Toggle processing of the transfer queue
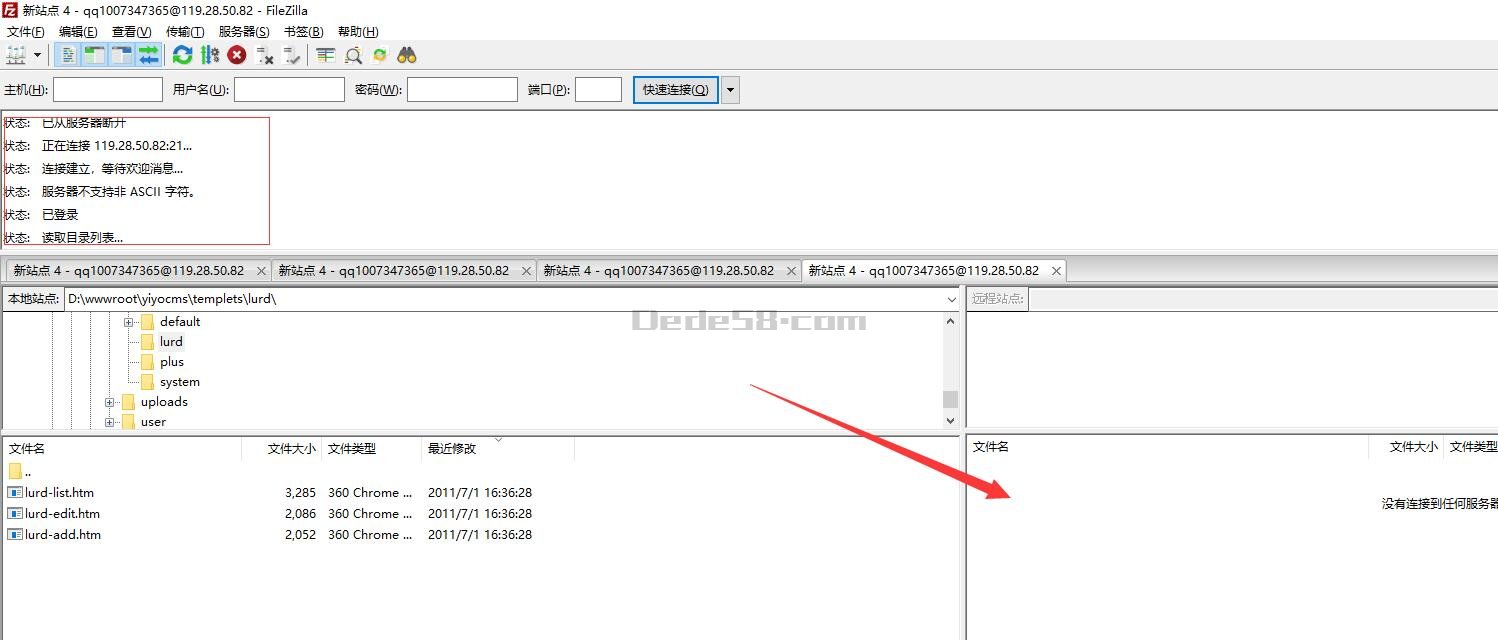 tap(209, 55)
